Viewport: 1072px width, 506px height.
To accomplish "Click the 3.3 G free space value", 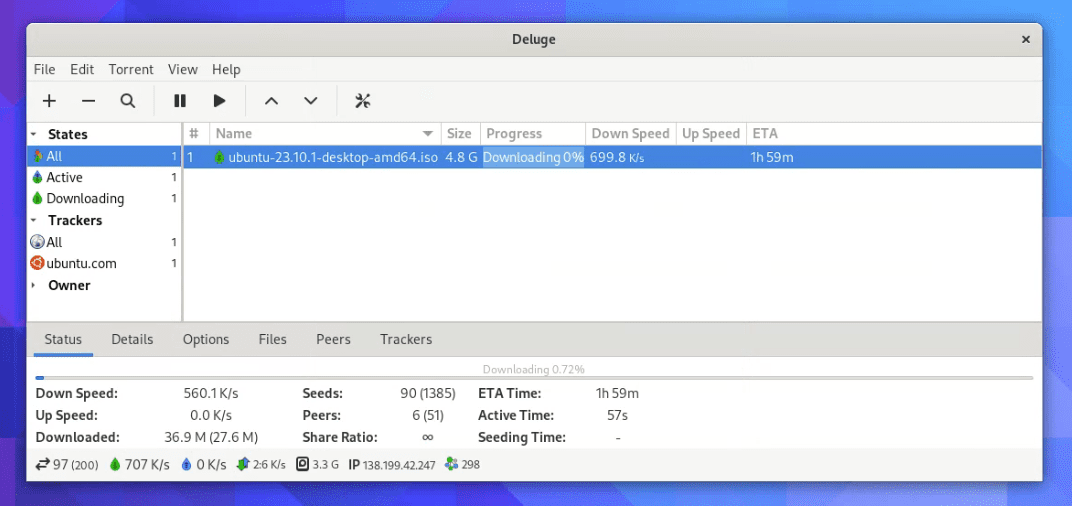I will [x=325, y=464].
